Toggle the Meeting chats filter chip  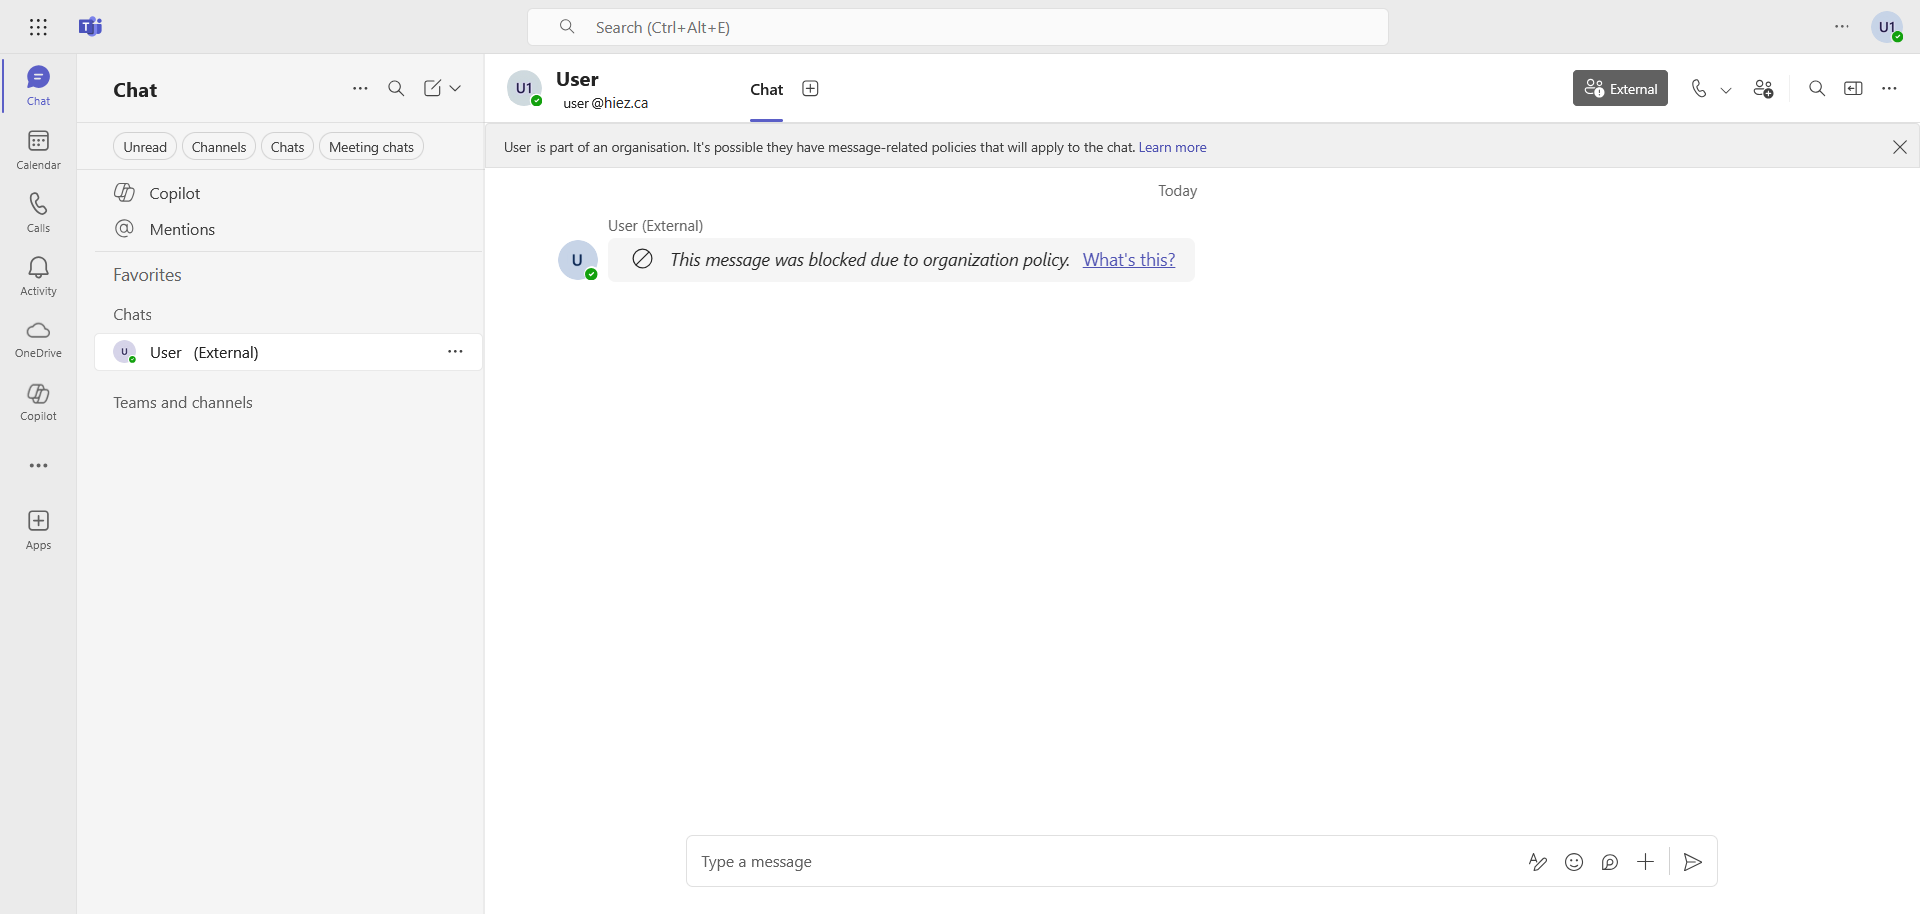click(x=371, y=147)
